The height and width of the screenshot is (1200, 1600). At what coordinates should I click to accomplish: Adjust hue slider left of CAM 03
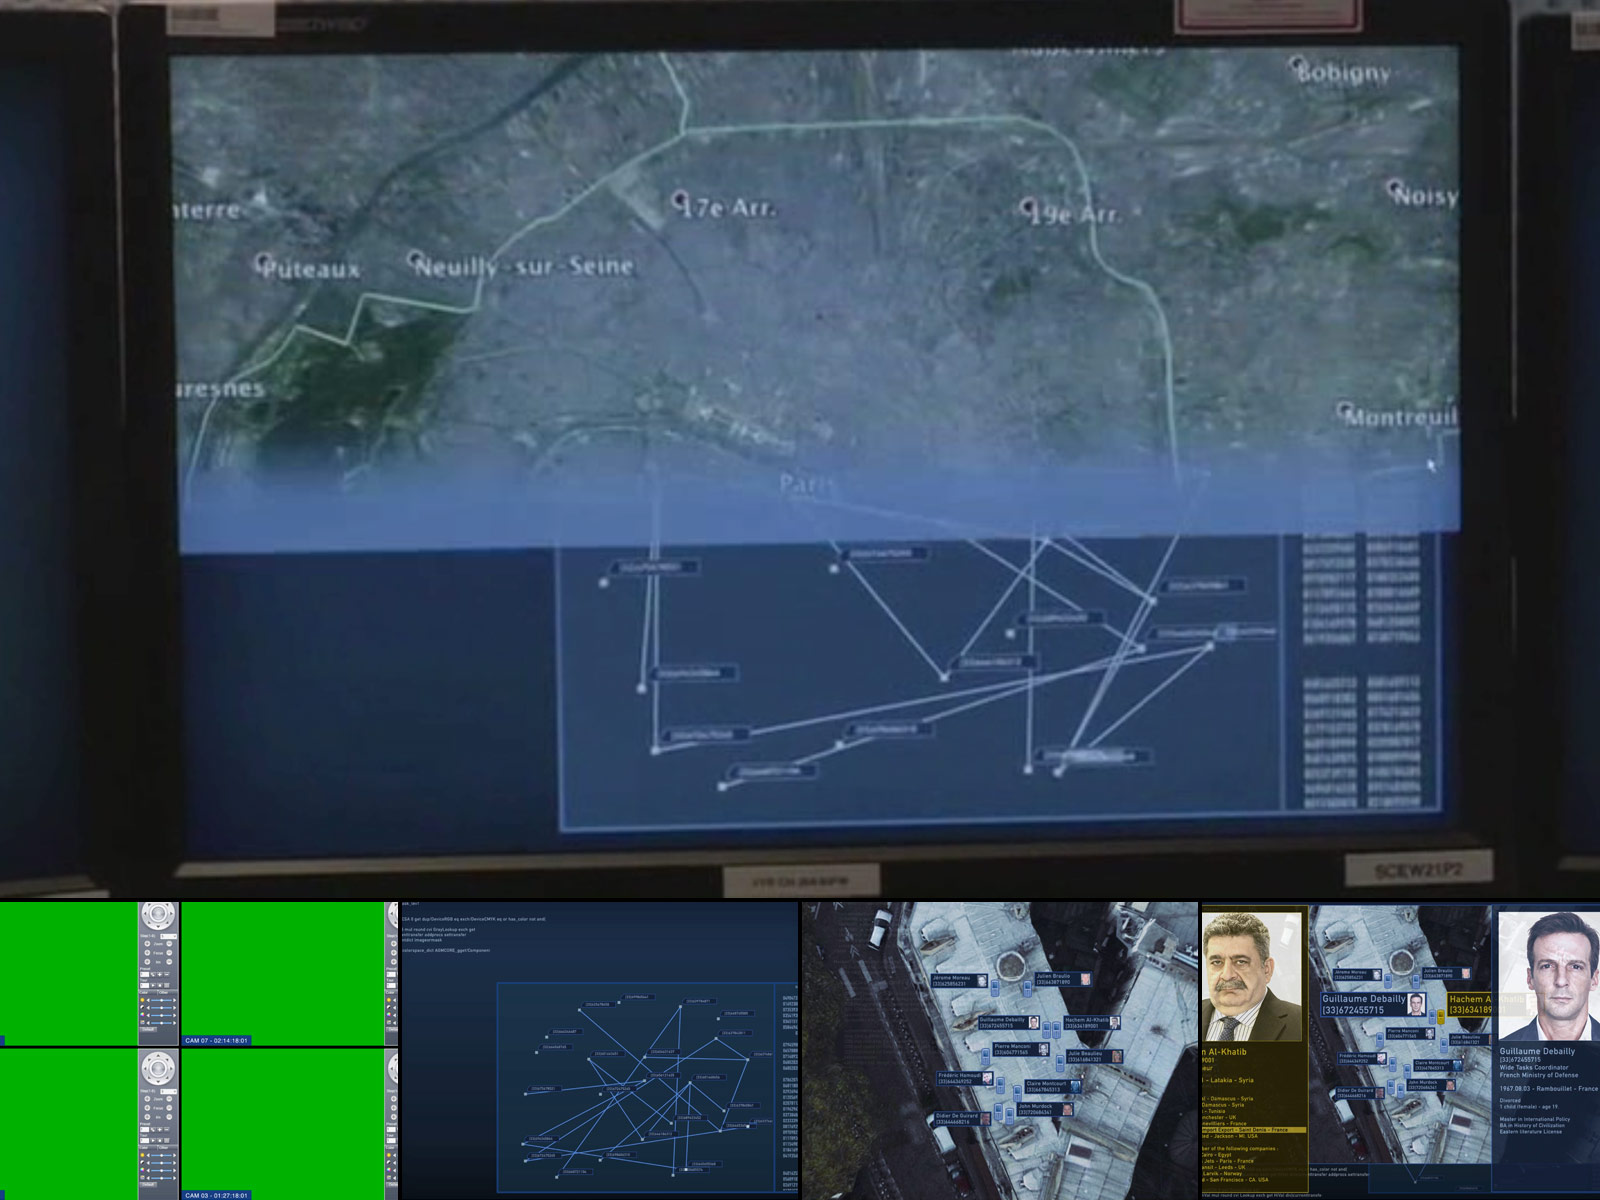[x=161, y=1178]
